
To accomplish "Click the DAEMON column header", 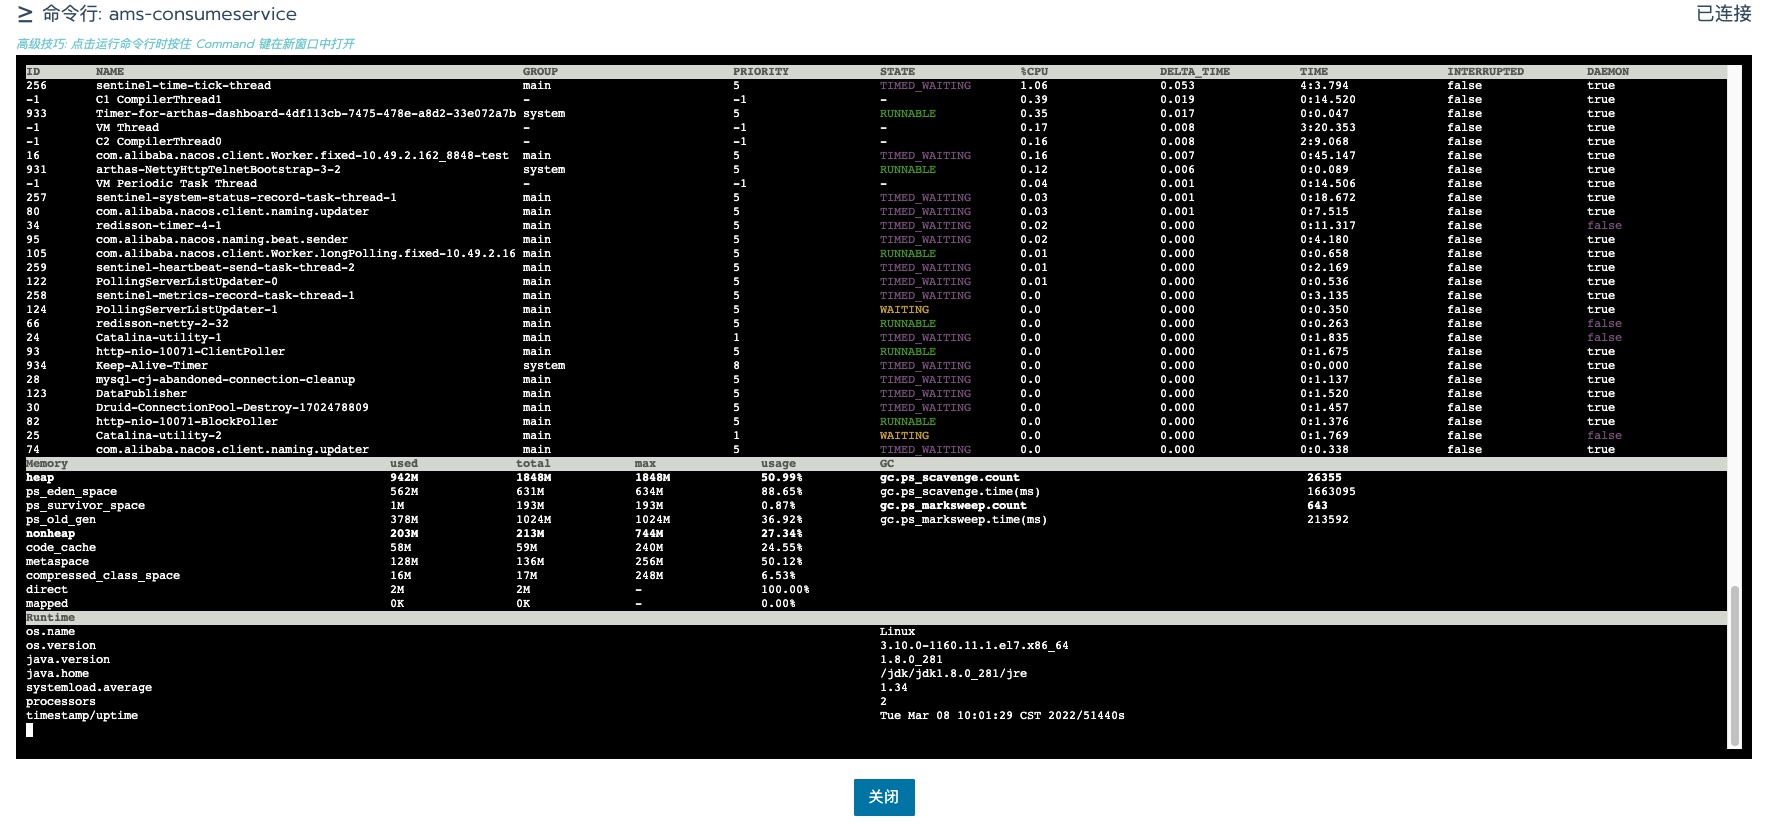I will coord(1608,72).
